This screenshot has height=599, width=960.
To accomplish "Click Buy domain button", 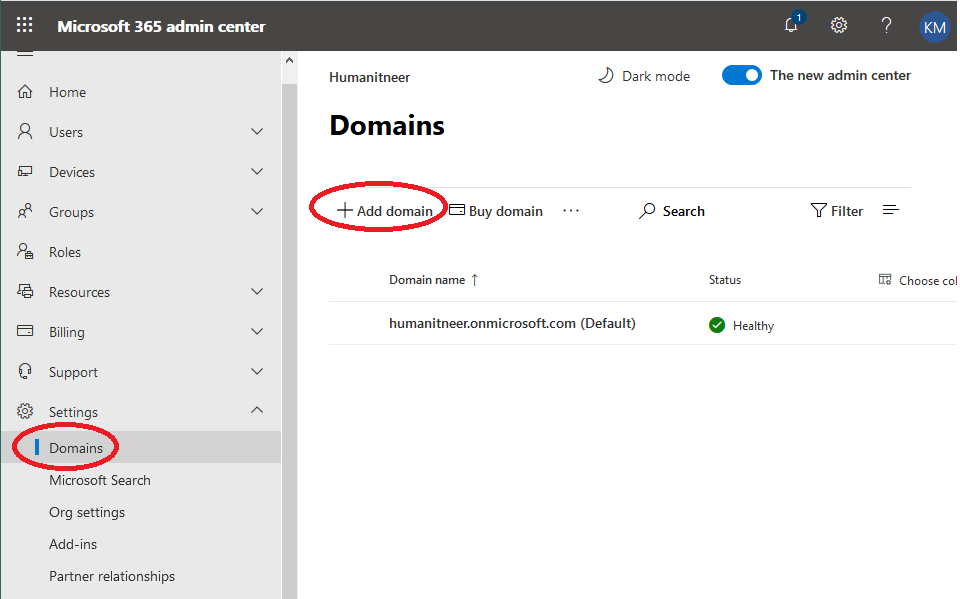I will click(x=496, y=211).
